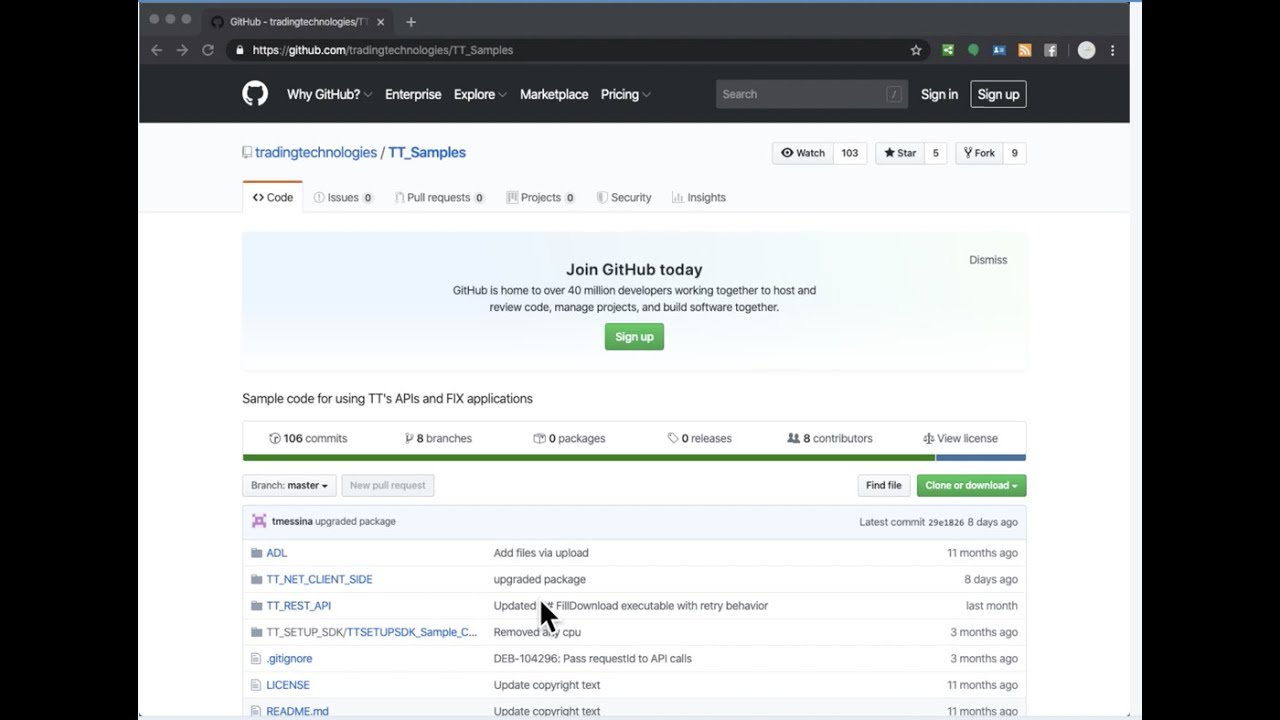The width and height of the screenshot is (1280, 720).
Task: Close the GitHub browser tab
Action: (380, 21)
